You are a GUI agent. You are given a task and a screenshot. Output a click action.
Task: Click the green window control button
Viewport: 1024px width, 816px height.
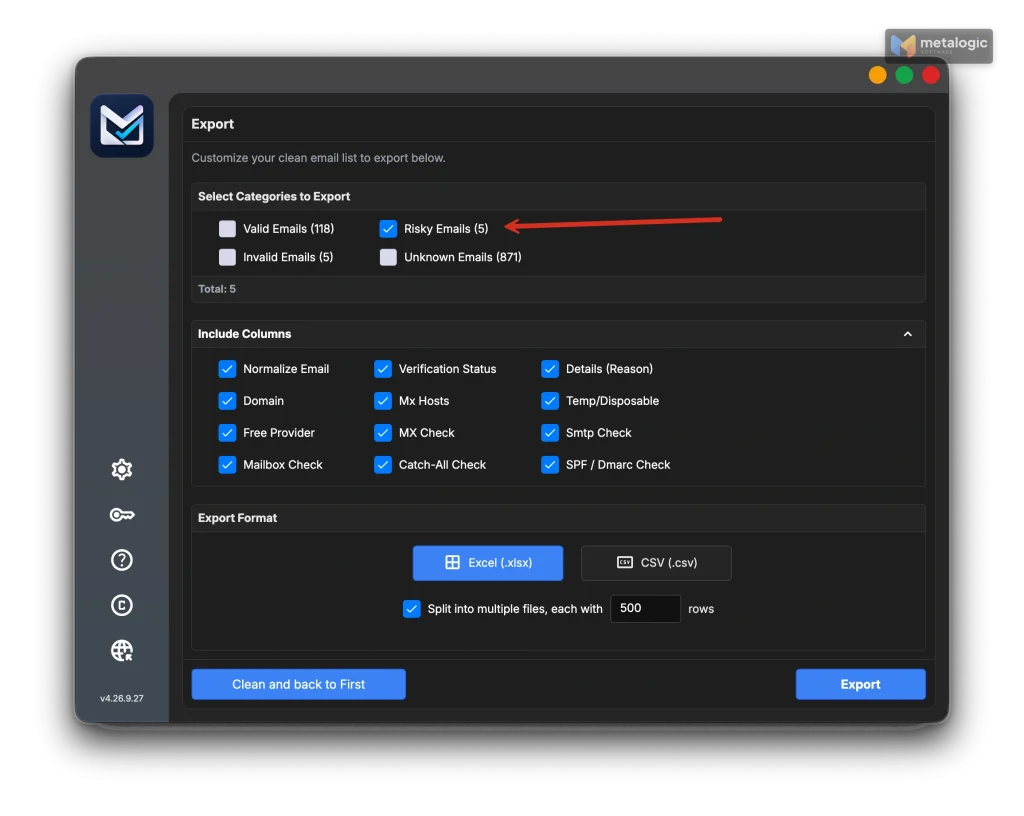point(904,75)
